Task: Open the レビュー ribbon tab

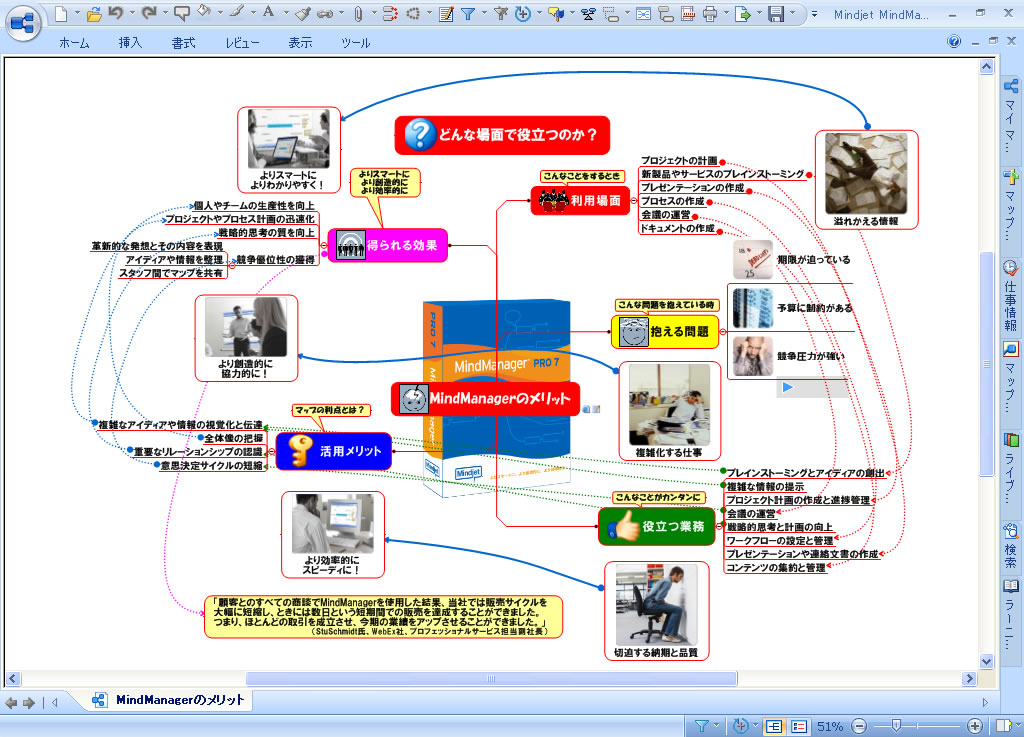Action: (242, 43)
